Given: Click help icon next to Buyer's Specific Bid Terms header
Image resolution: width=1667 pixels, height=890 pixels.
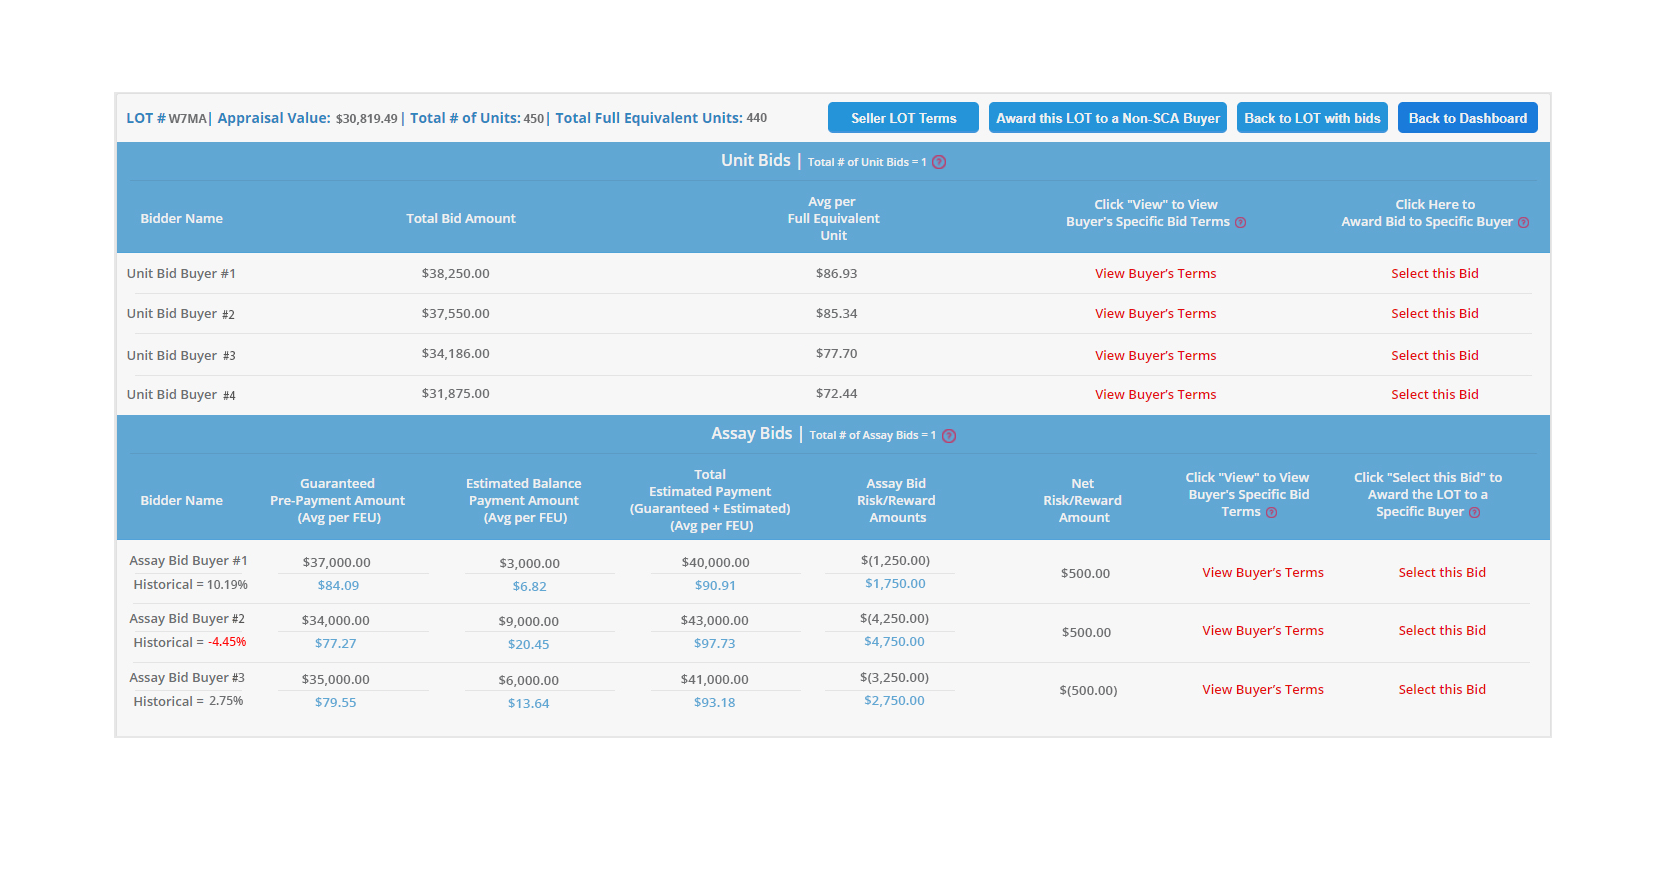Looking at the screenshot, I should coord(1240,223).
